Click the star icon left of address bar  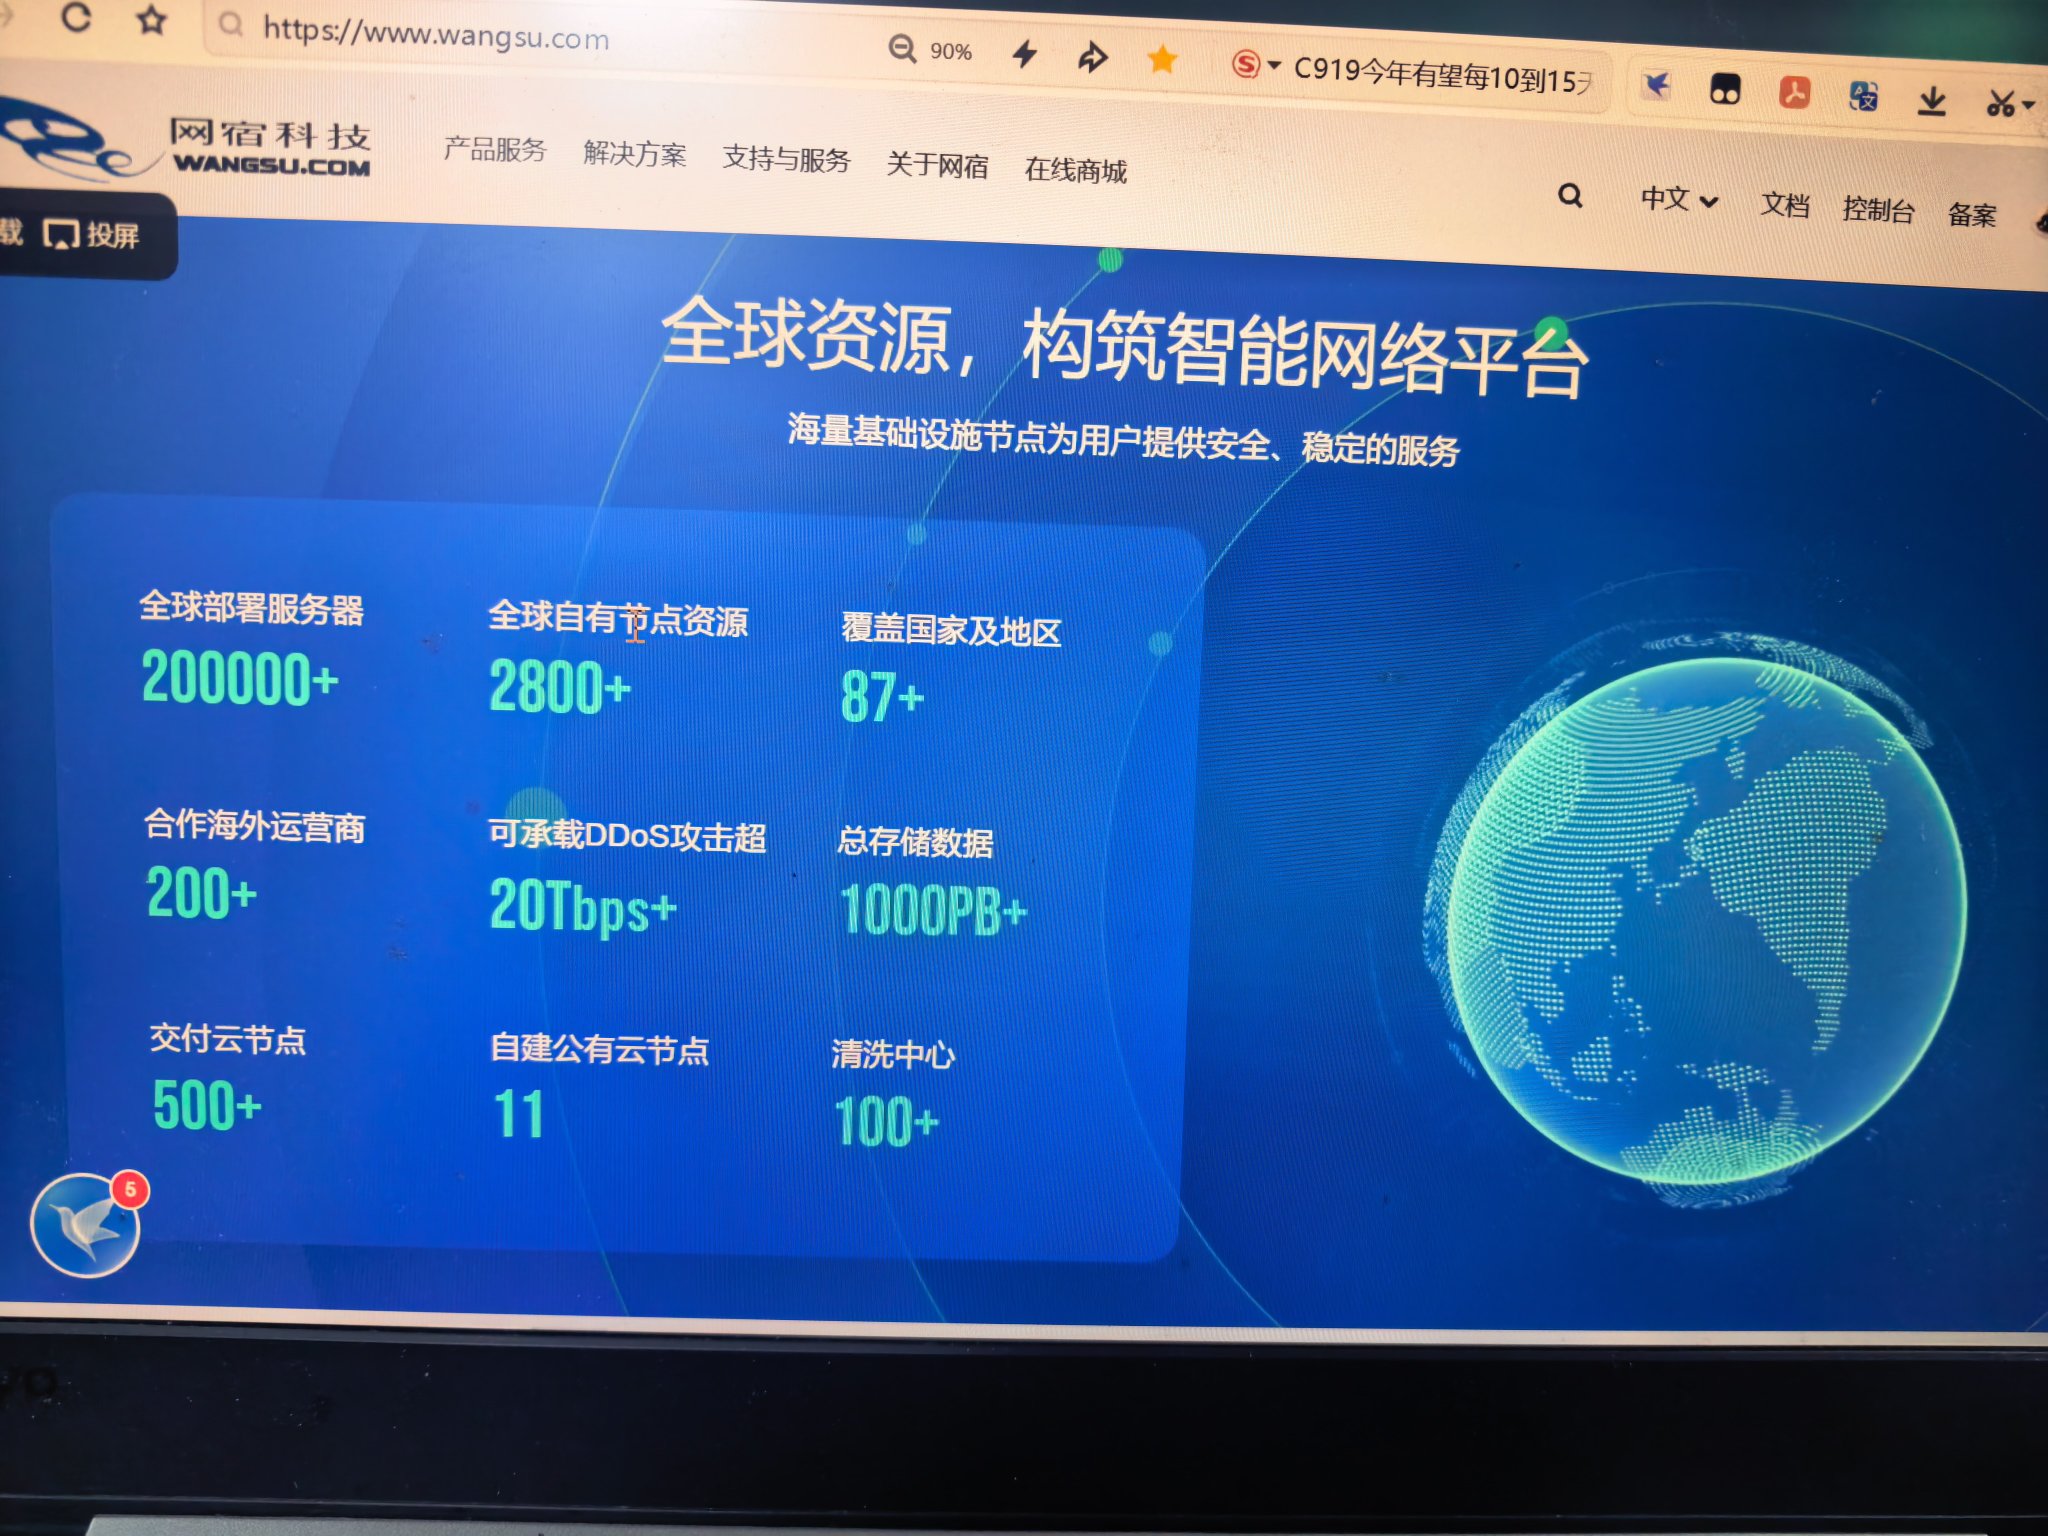(x=151, y=20)
